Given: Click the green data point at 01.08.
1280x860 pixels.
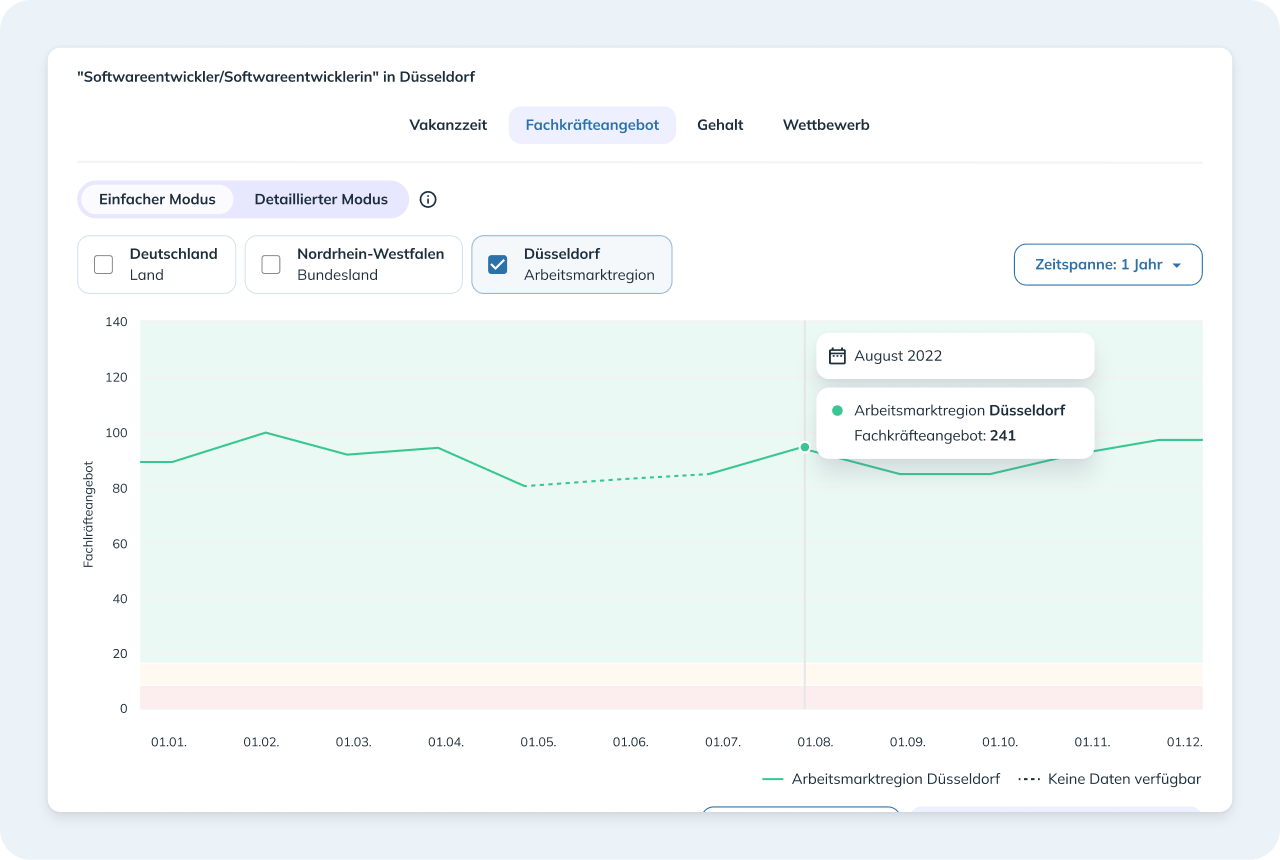Looking at the screenshot, I should [804, 447].
